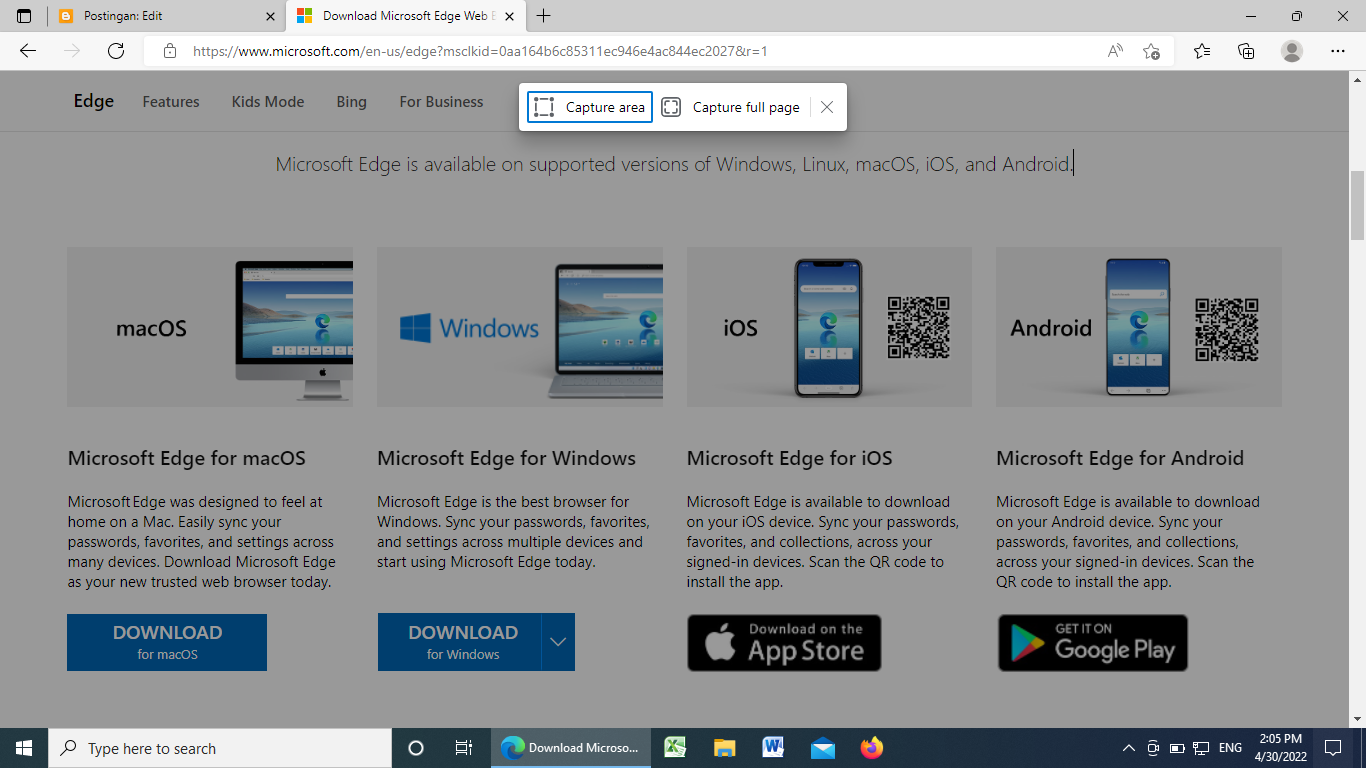Open the Kids Mode nav item
The height and width of the screenshot is (768, 1366).
(x=268, y=102)
